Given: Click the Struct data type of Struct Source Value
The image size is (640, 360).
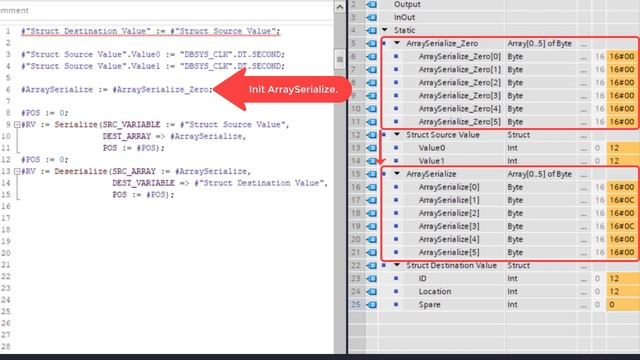Looking at the screenshot, I should point(518,135).
